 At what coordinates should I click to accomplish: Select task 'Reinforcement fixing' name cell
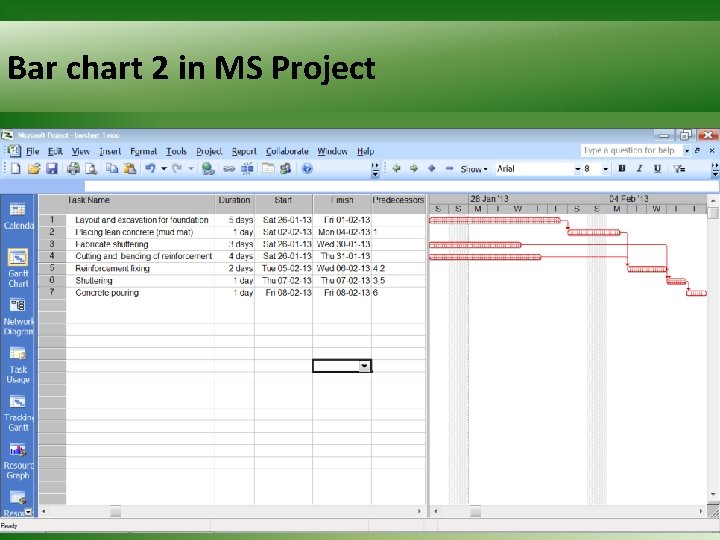140,268
